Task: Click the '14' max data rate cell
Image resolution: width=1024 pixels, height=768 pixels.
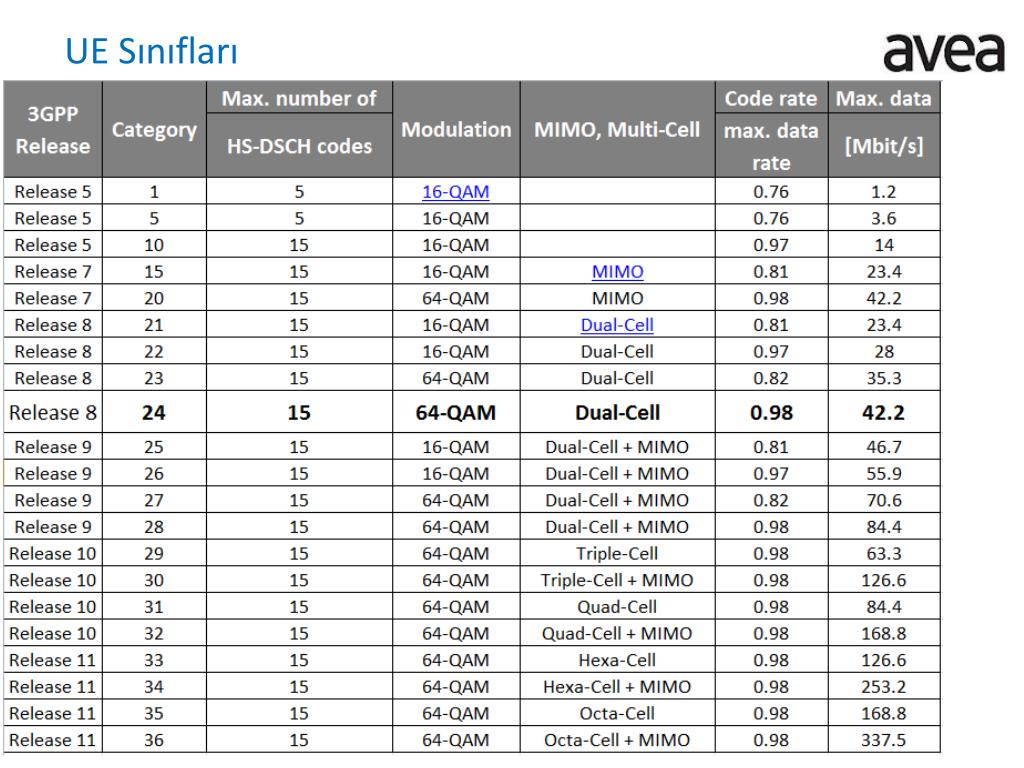Action: (884, 246)
